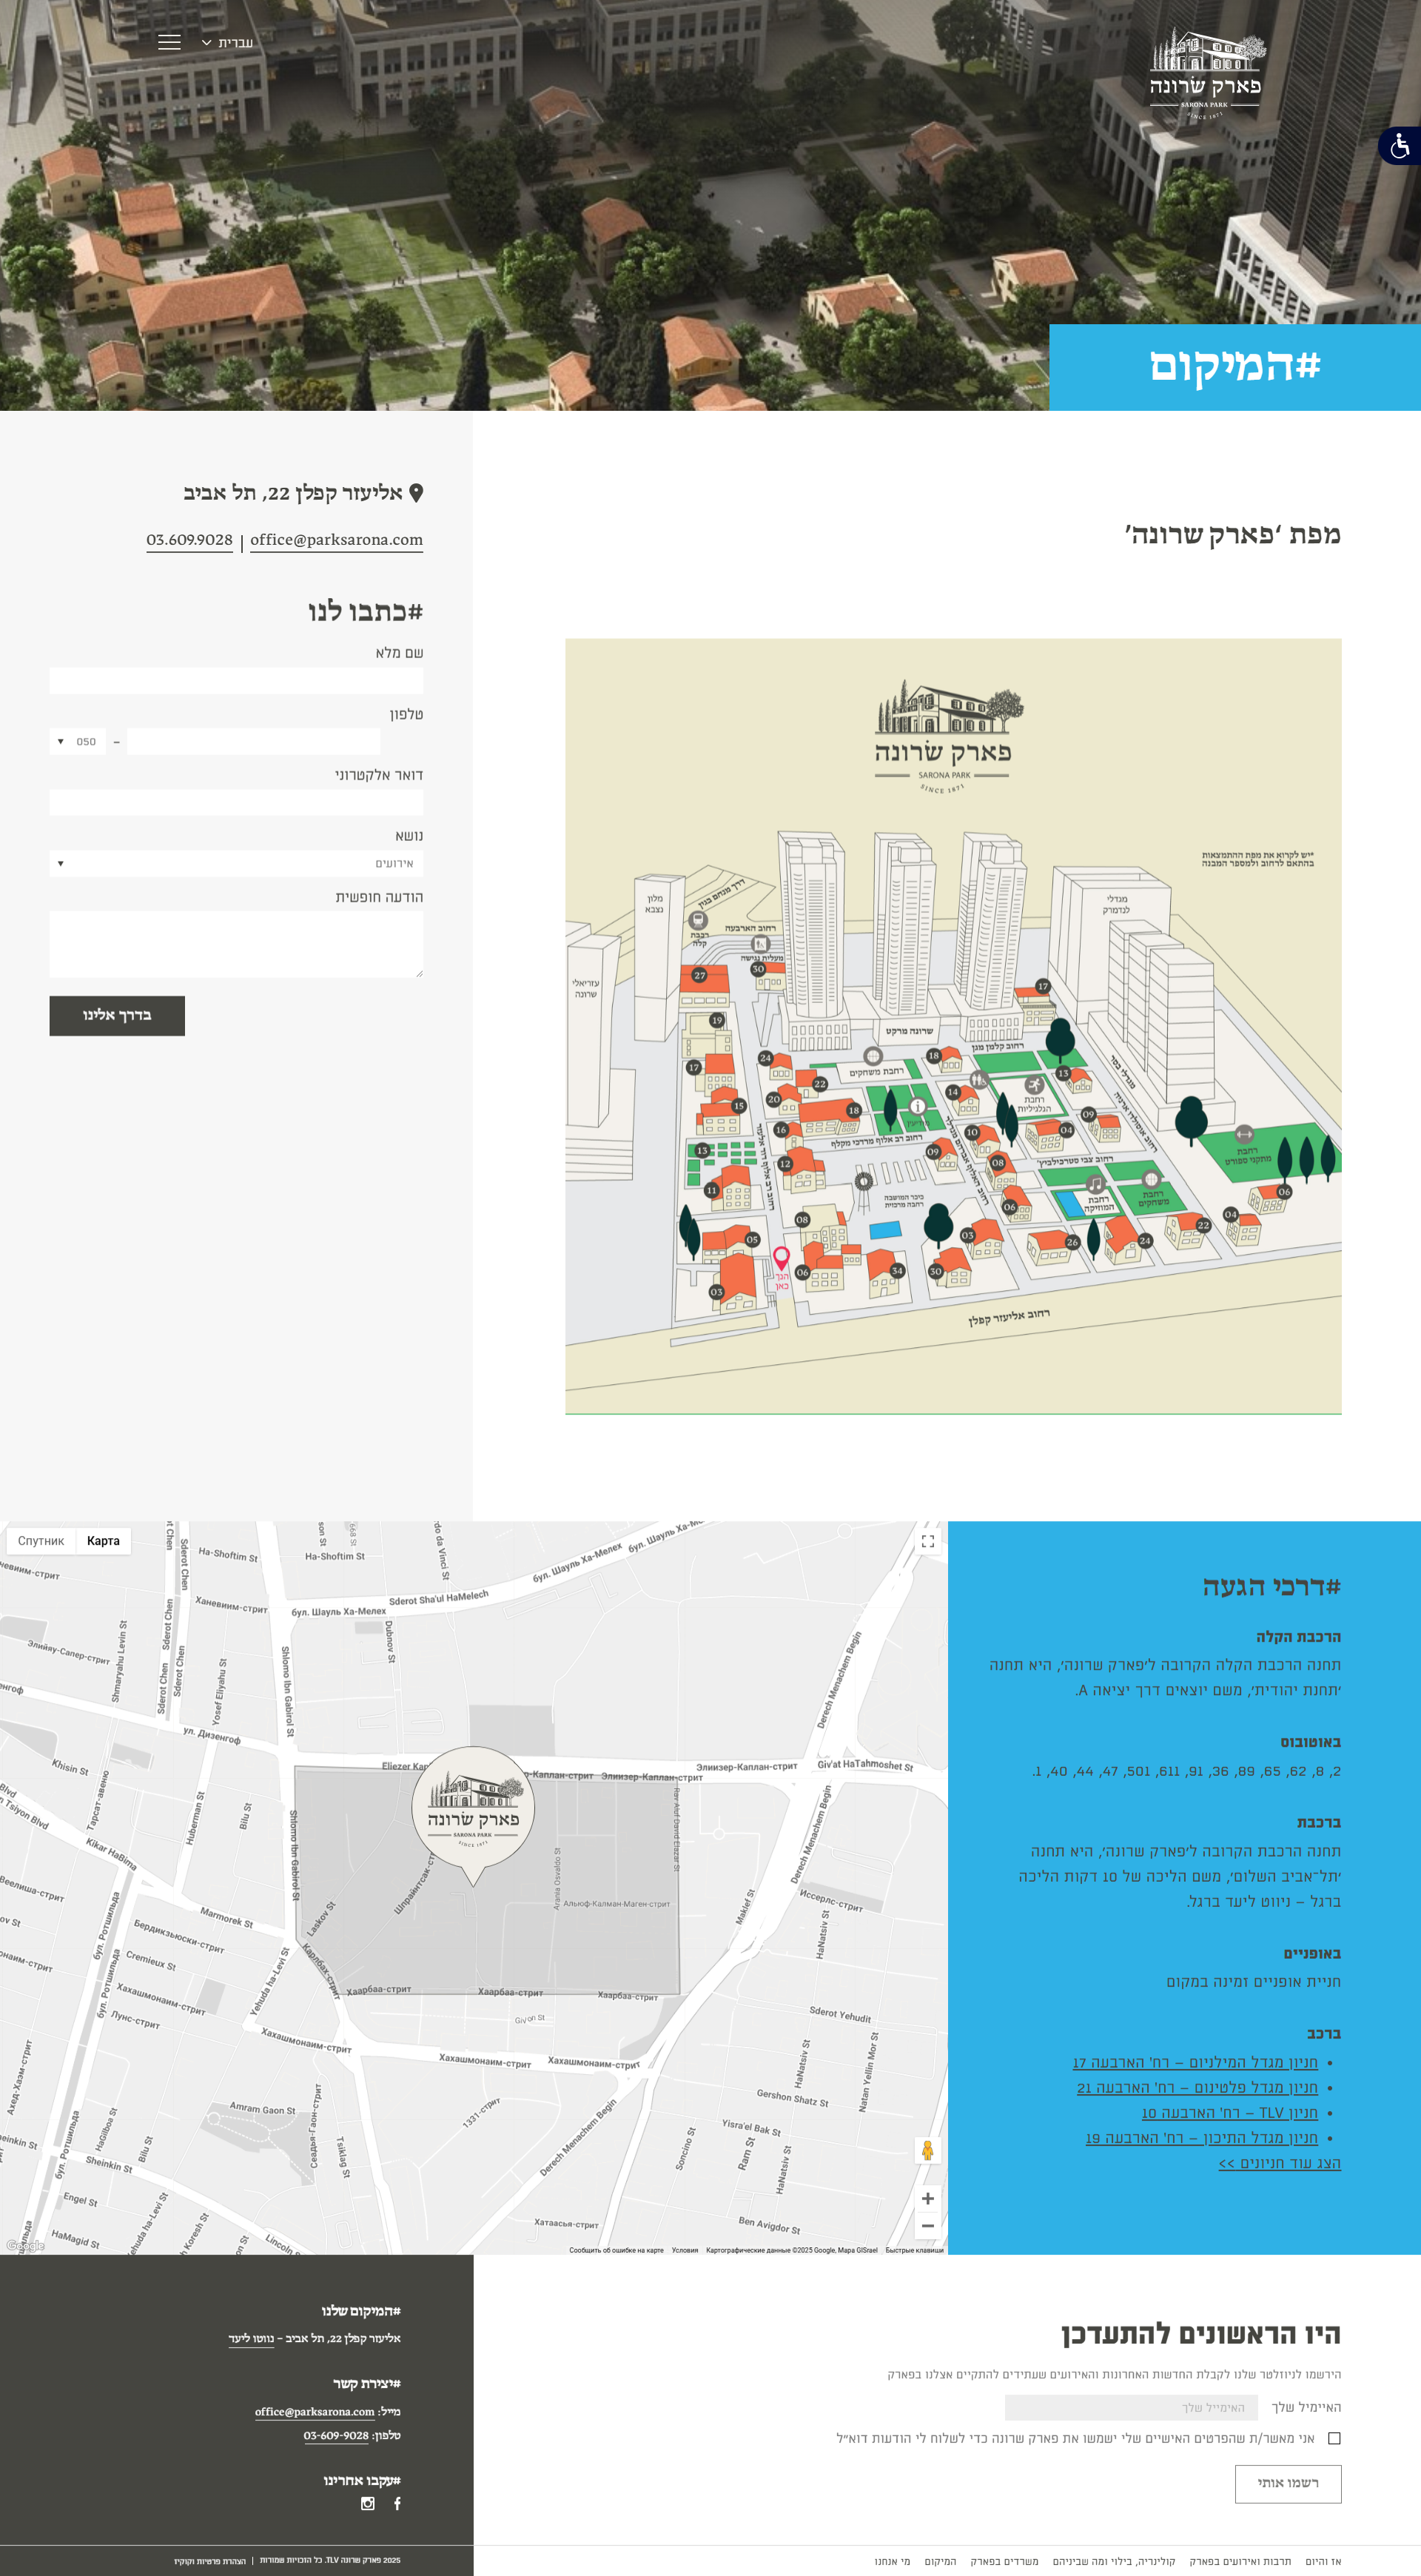
Task: Open footer menu item המיקום
Action: (940, 2561)
